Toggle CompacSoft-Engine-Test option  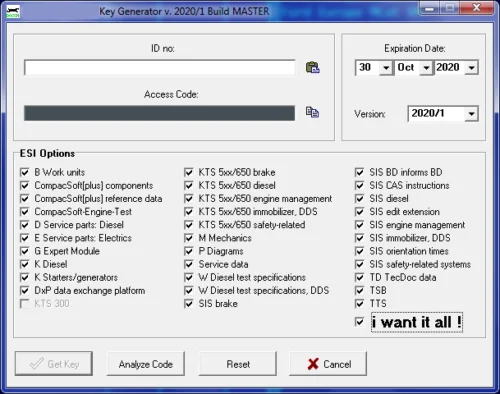(25, 212)
